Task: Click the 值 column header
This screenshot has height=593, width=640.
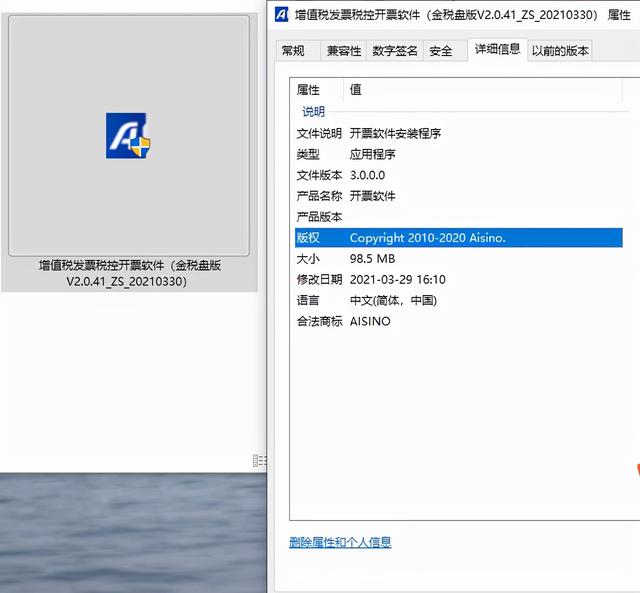Action: (483, 90)
